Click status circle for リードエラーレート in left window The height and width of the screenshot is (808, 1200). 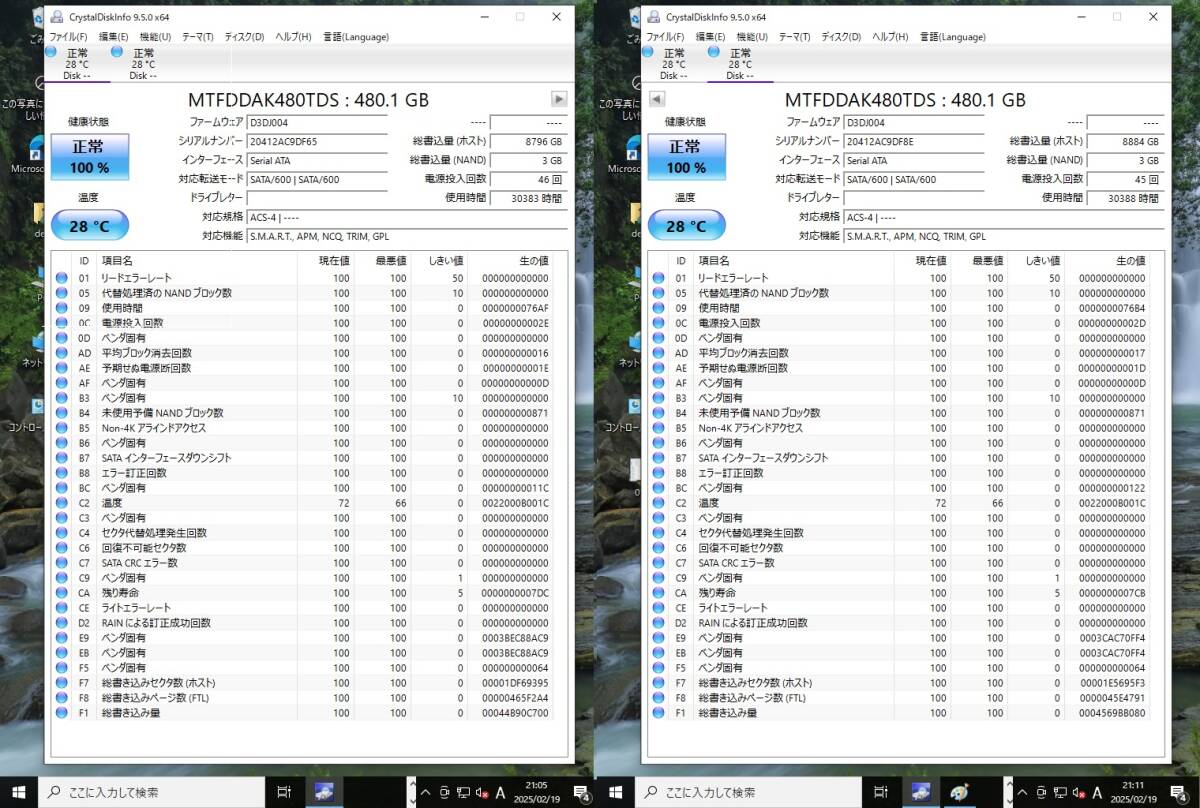click(x=61, y=278)
